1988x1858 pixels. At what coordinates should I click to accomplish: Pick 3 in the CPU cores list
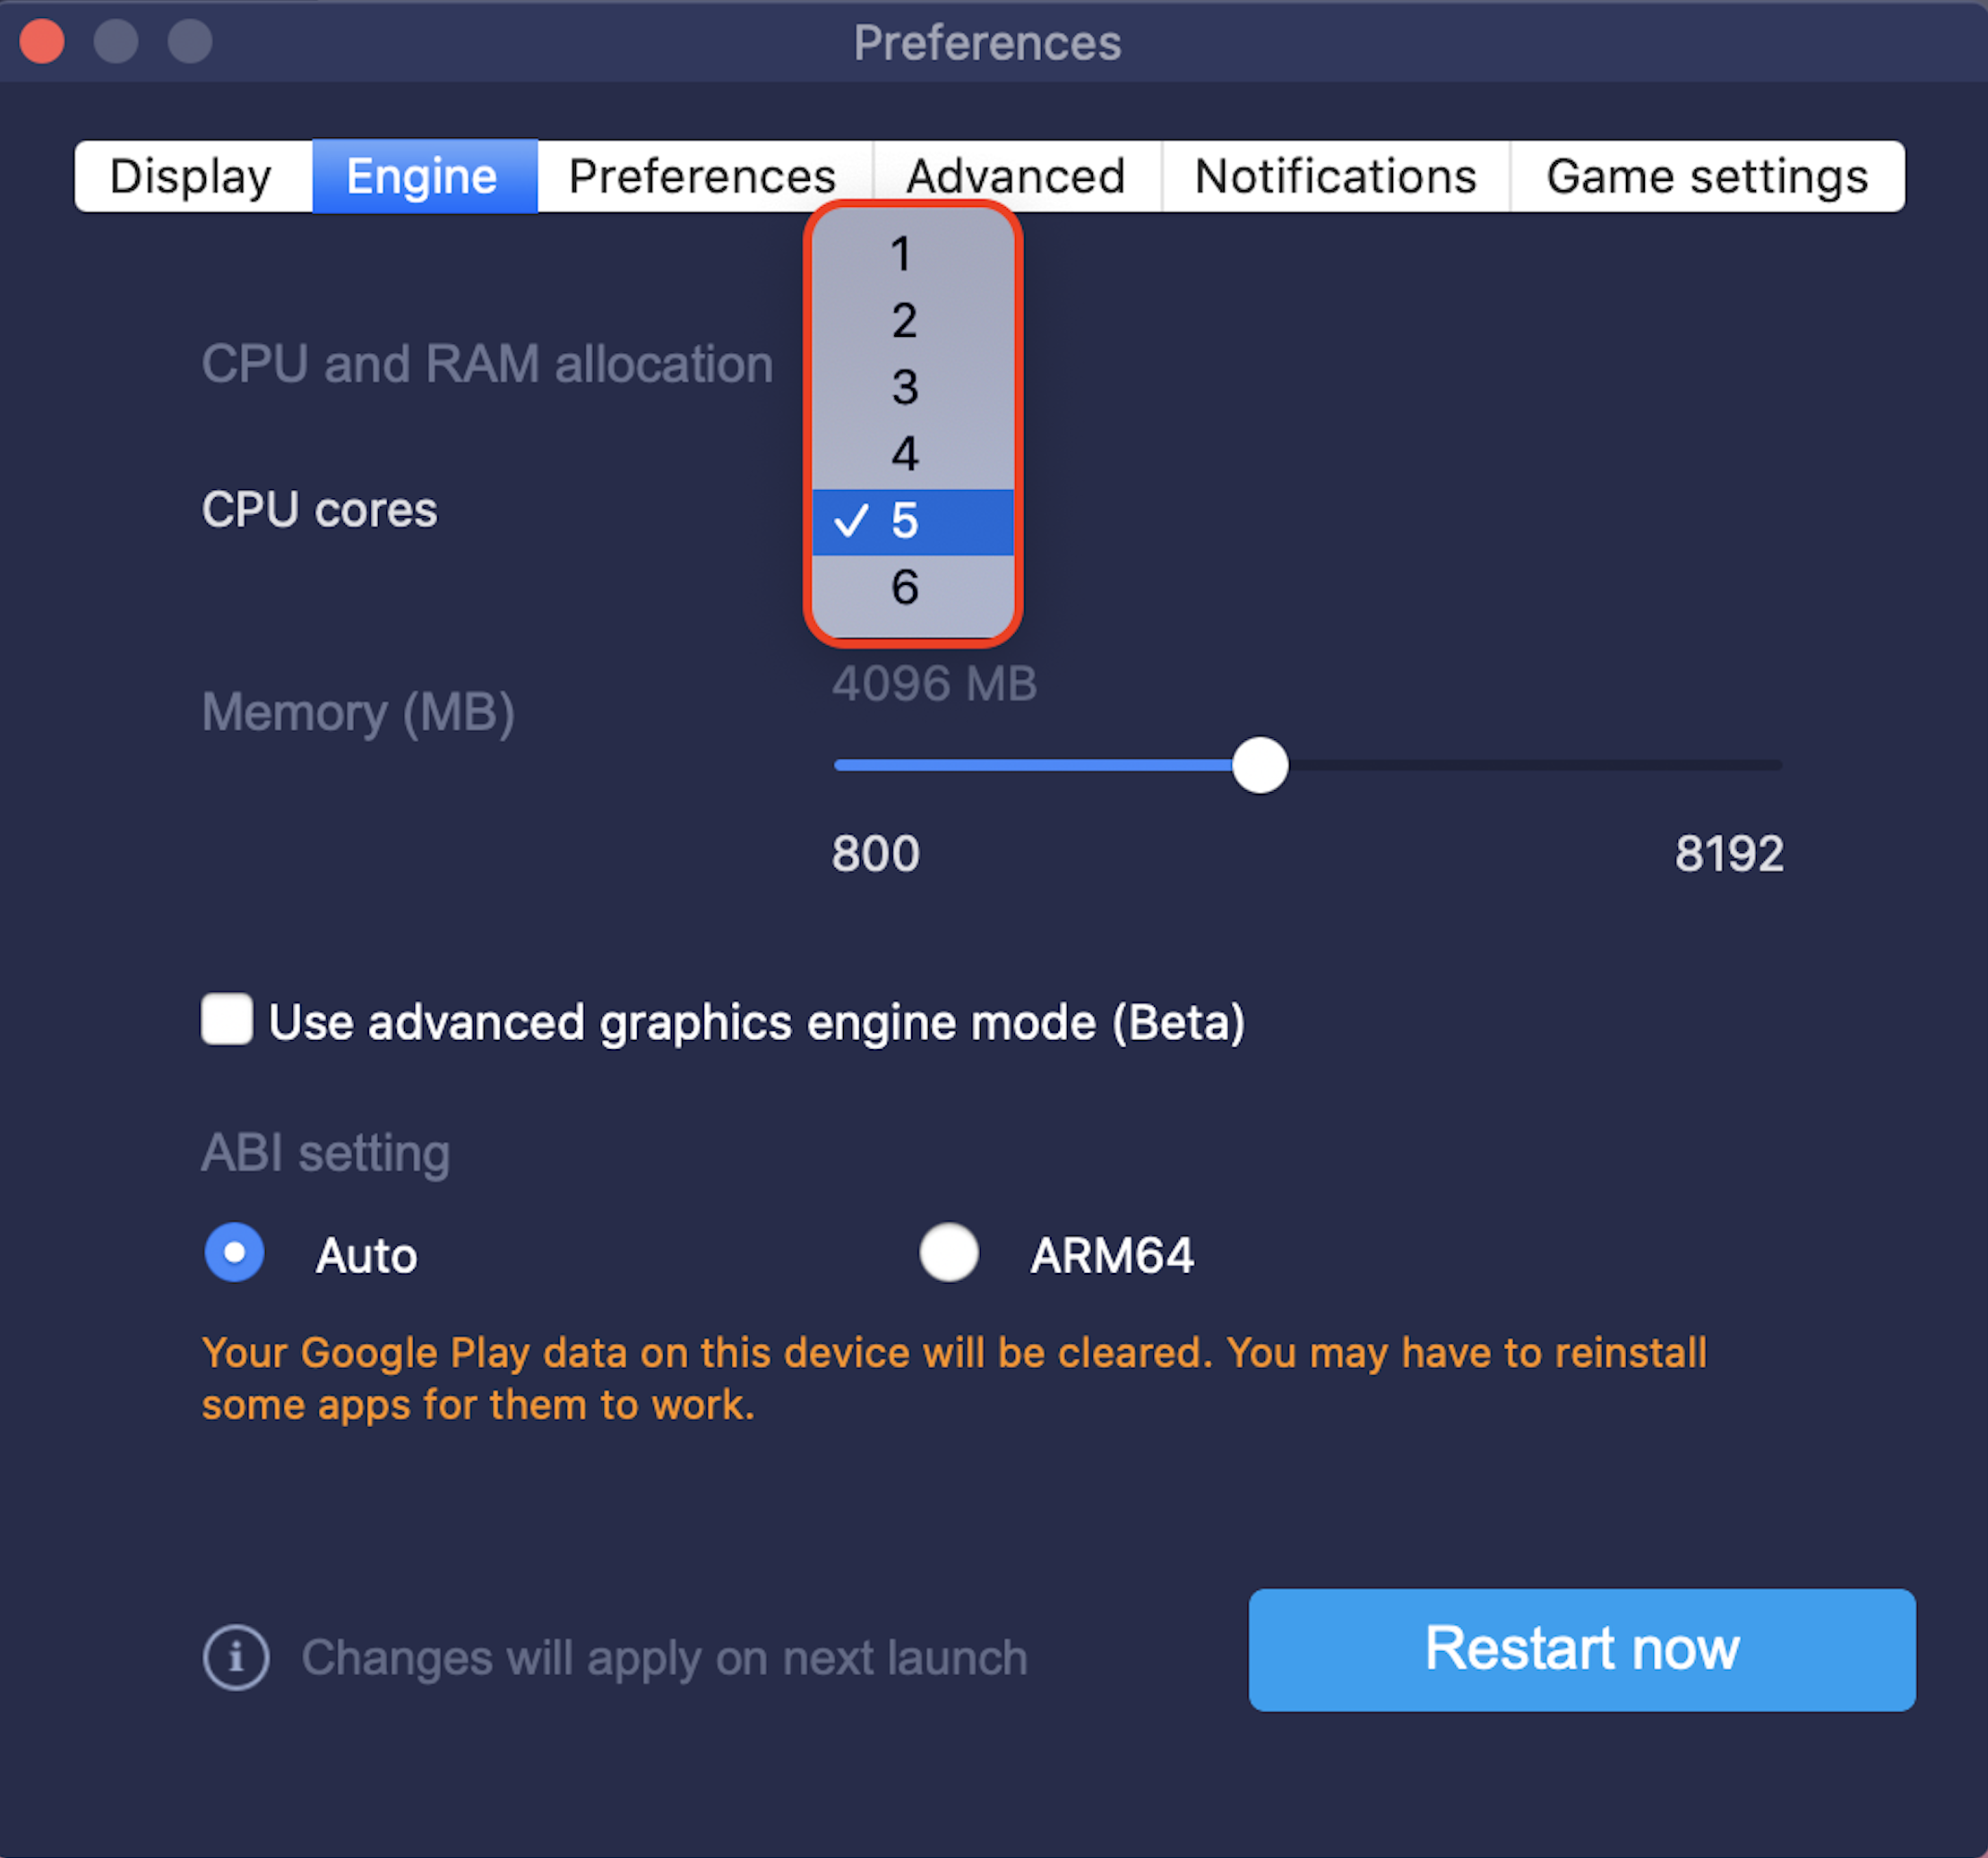tap(913, 388)
